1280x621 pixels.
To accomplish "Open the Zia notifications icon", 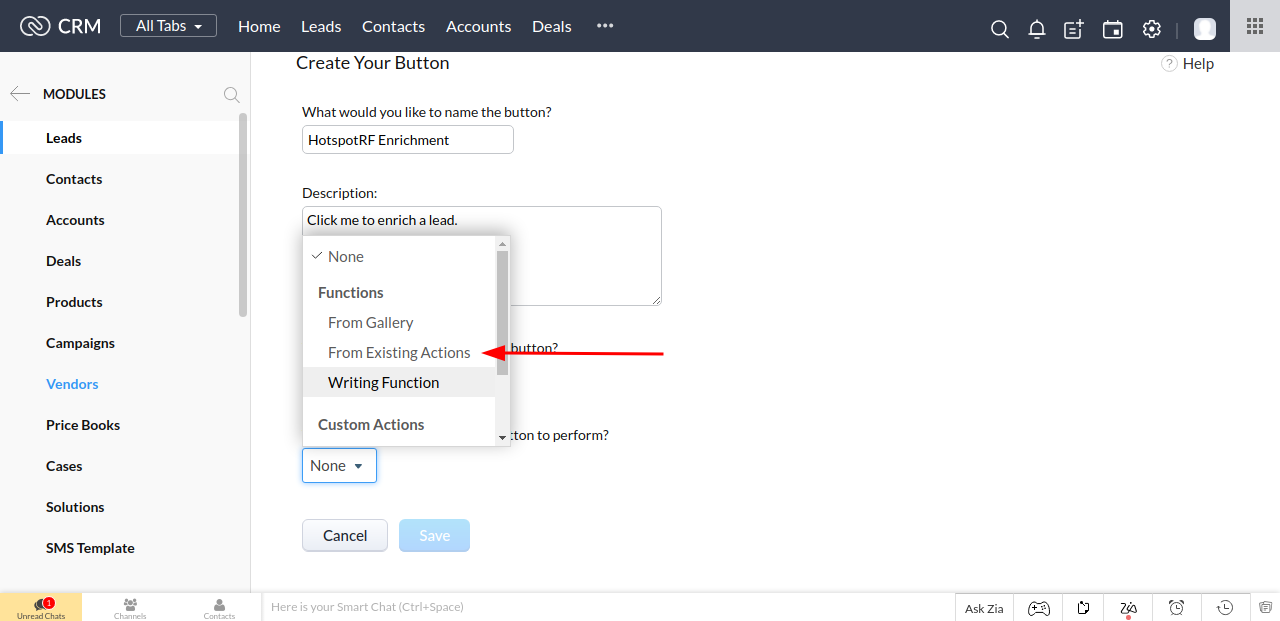I will click(1129, 608).
